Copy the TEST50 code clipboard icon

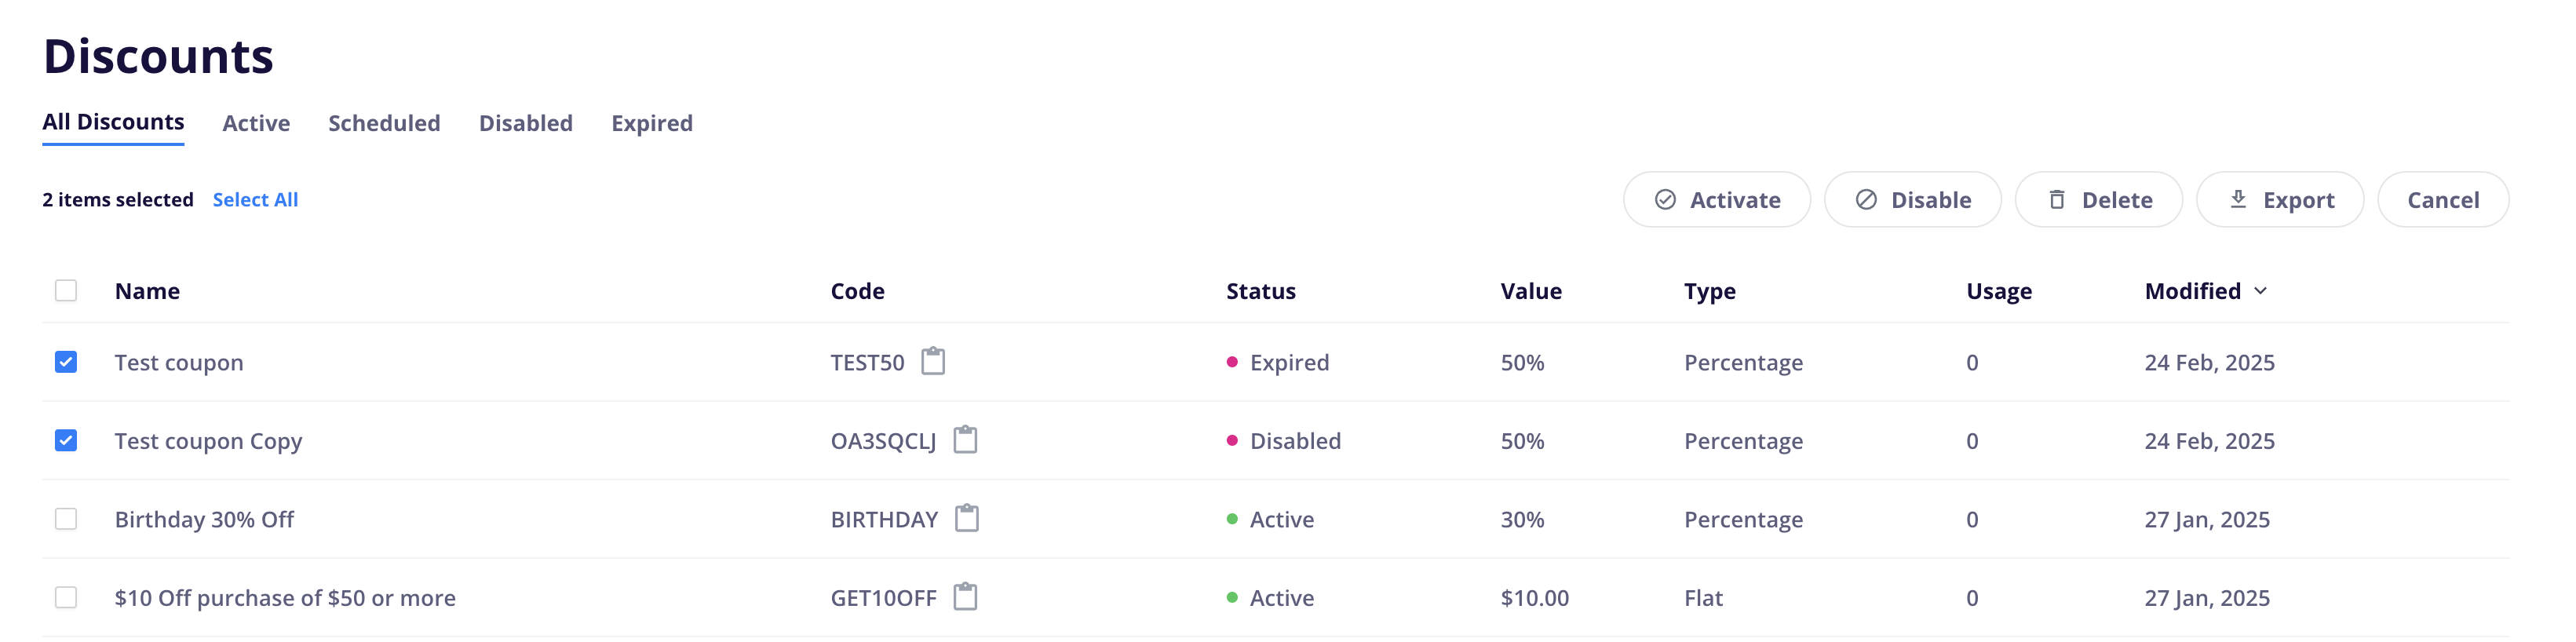(x=932, y=361)
